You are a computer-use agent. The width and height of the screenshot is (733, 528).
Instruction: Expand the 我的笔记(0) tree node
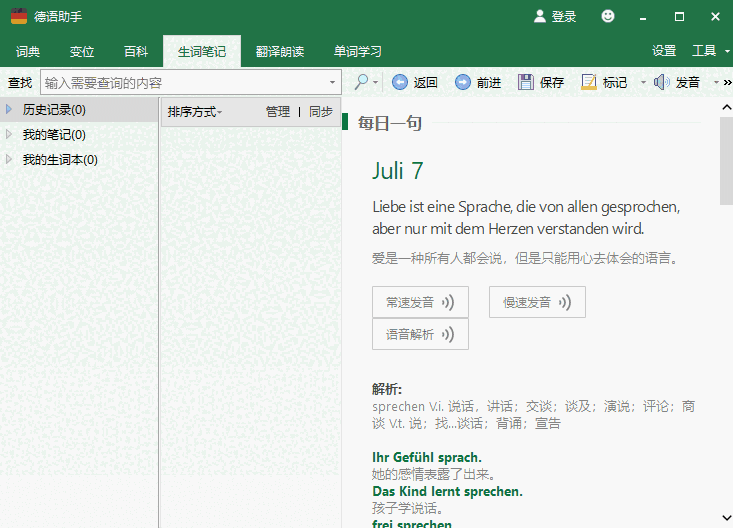[8, 135]
